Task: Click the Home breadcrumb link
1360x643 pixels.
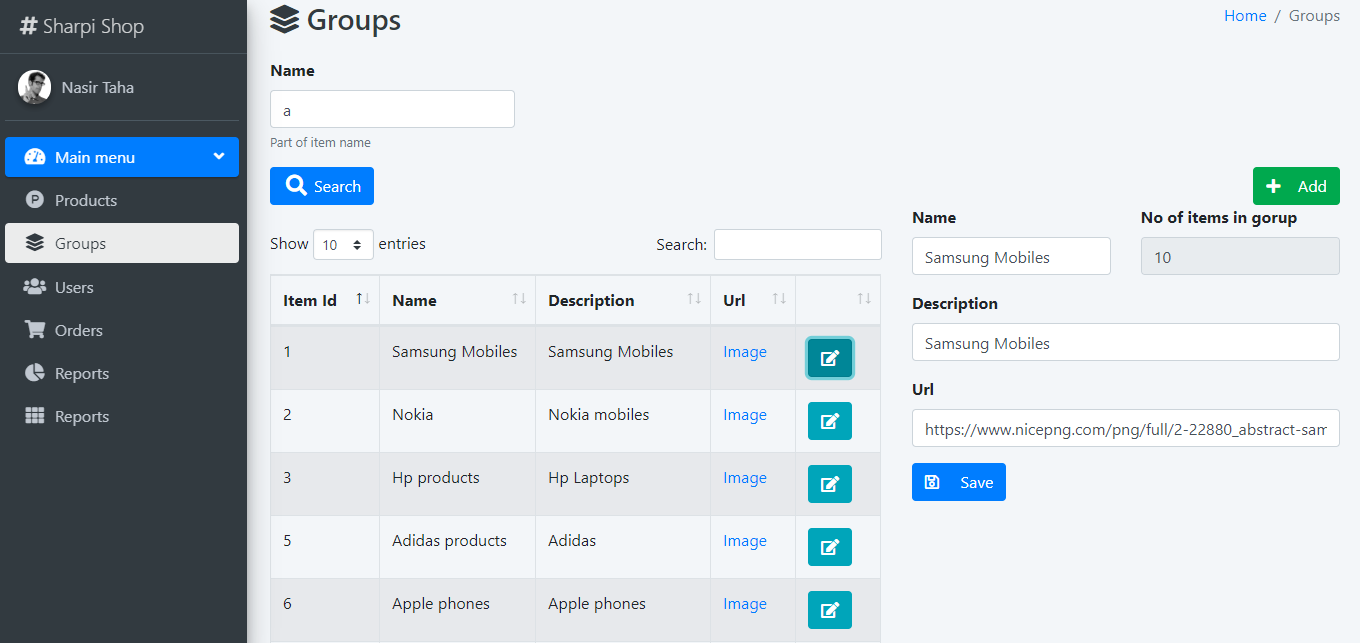Action: coord(1245,16)
